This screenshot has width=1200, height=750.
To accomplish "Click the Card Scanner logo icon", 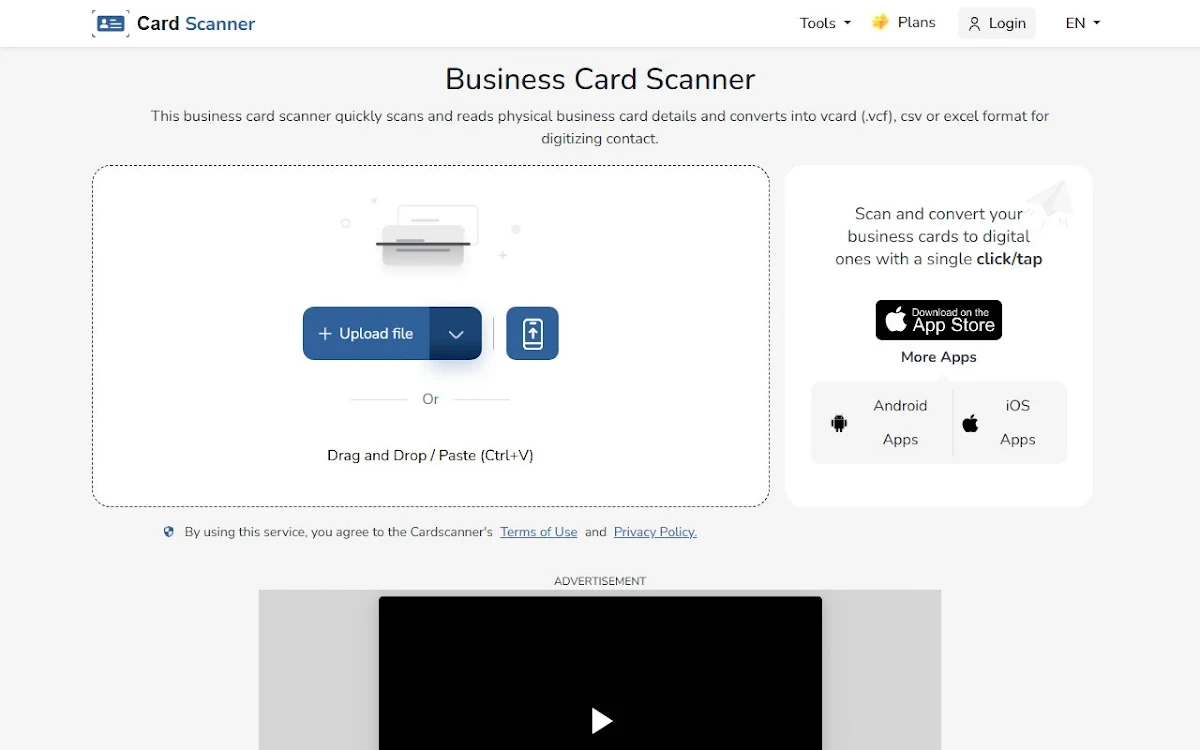I will coord(110,23).
